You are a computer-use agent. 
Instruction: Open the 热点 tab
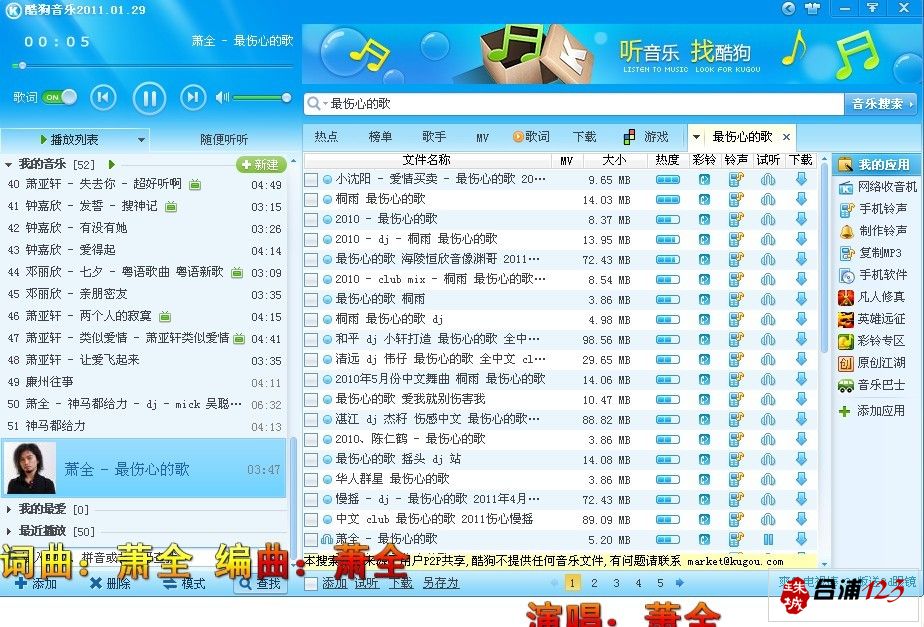point(326,137)
